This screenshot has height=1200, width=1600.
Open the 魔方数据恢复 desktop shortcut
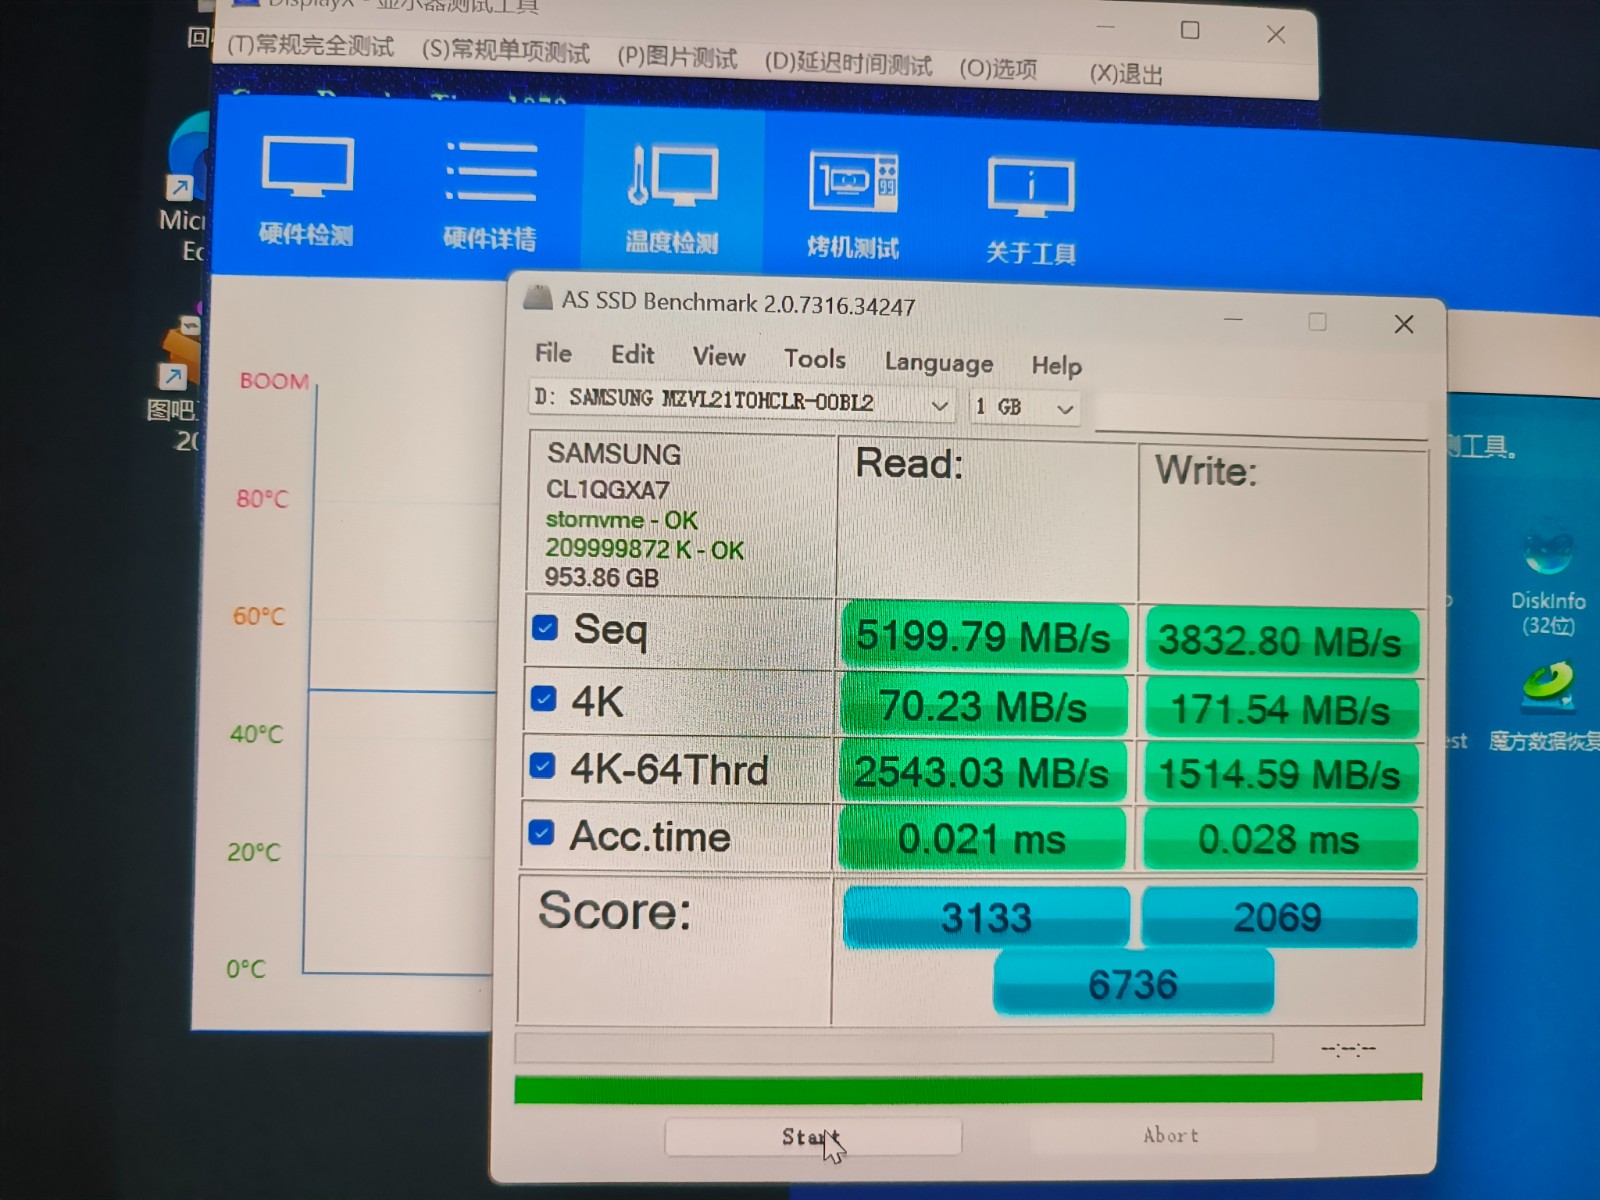tap(1548, 706)
